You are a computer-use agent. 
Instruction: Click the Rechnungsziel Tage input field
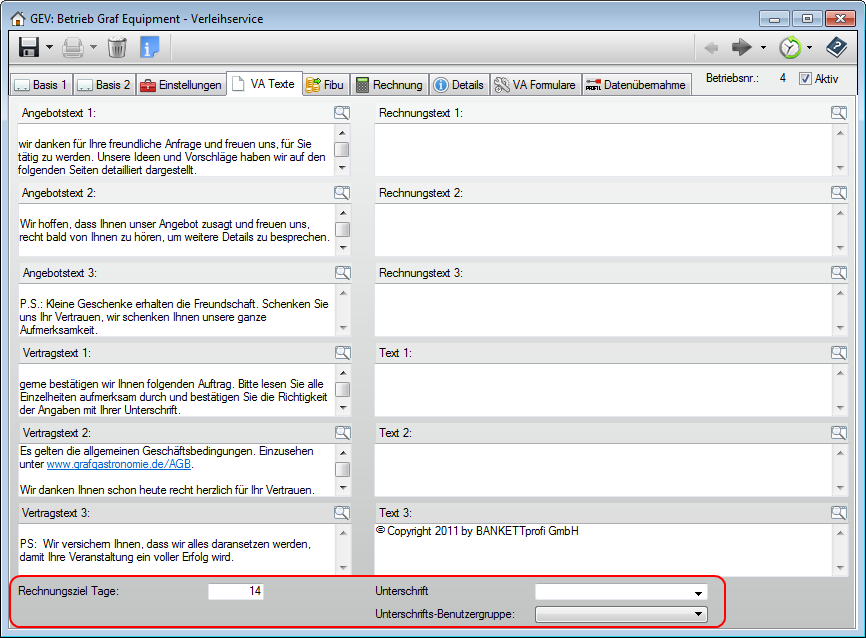pyautogui.click(x=236, y=592)
